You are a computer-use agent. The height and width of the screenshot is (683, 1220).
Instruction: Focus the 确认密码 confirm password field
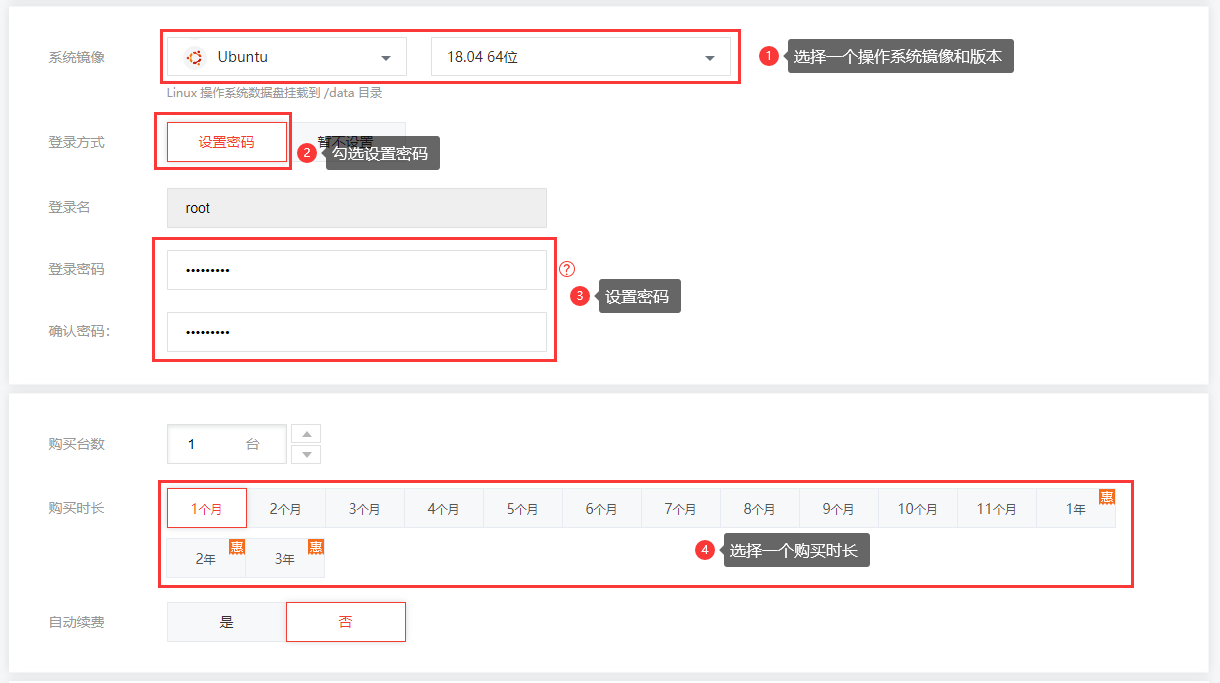pos(356,332)
